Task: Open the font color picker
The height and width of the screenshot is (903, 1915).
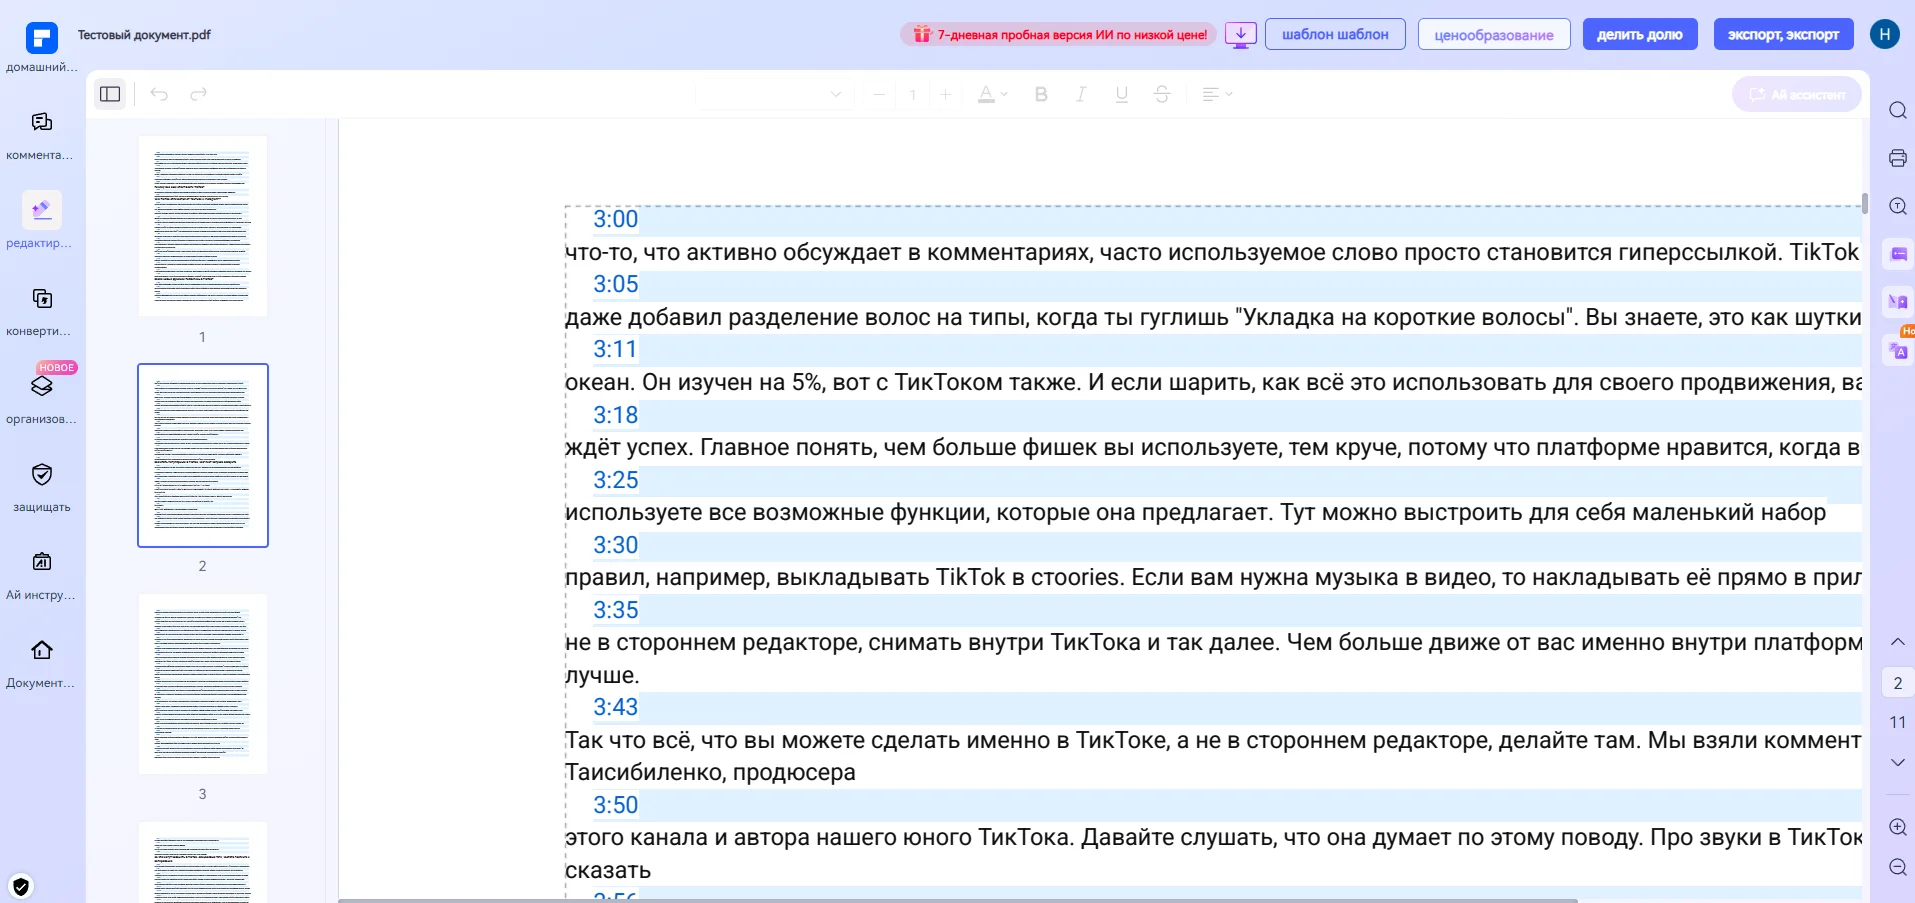Action: pyautogui.click(x=992, y=94)
